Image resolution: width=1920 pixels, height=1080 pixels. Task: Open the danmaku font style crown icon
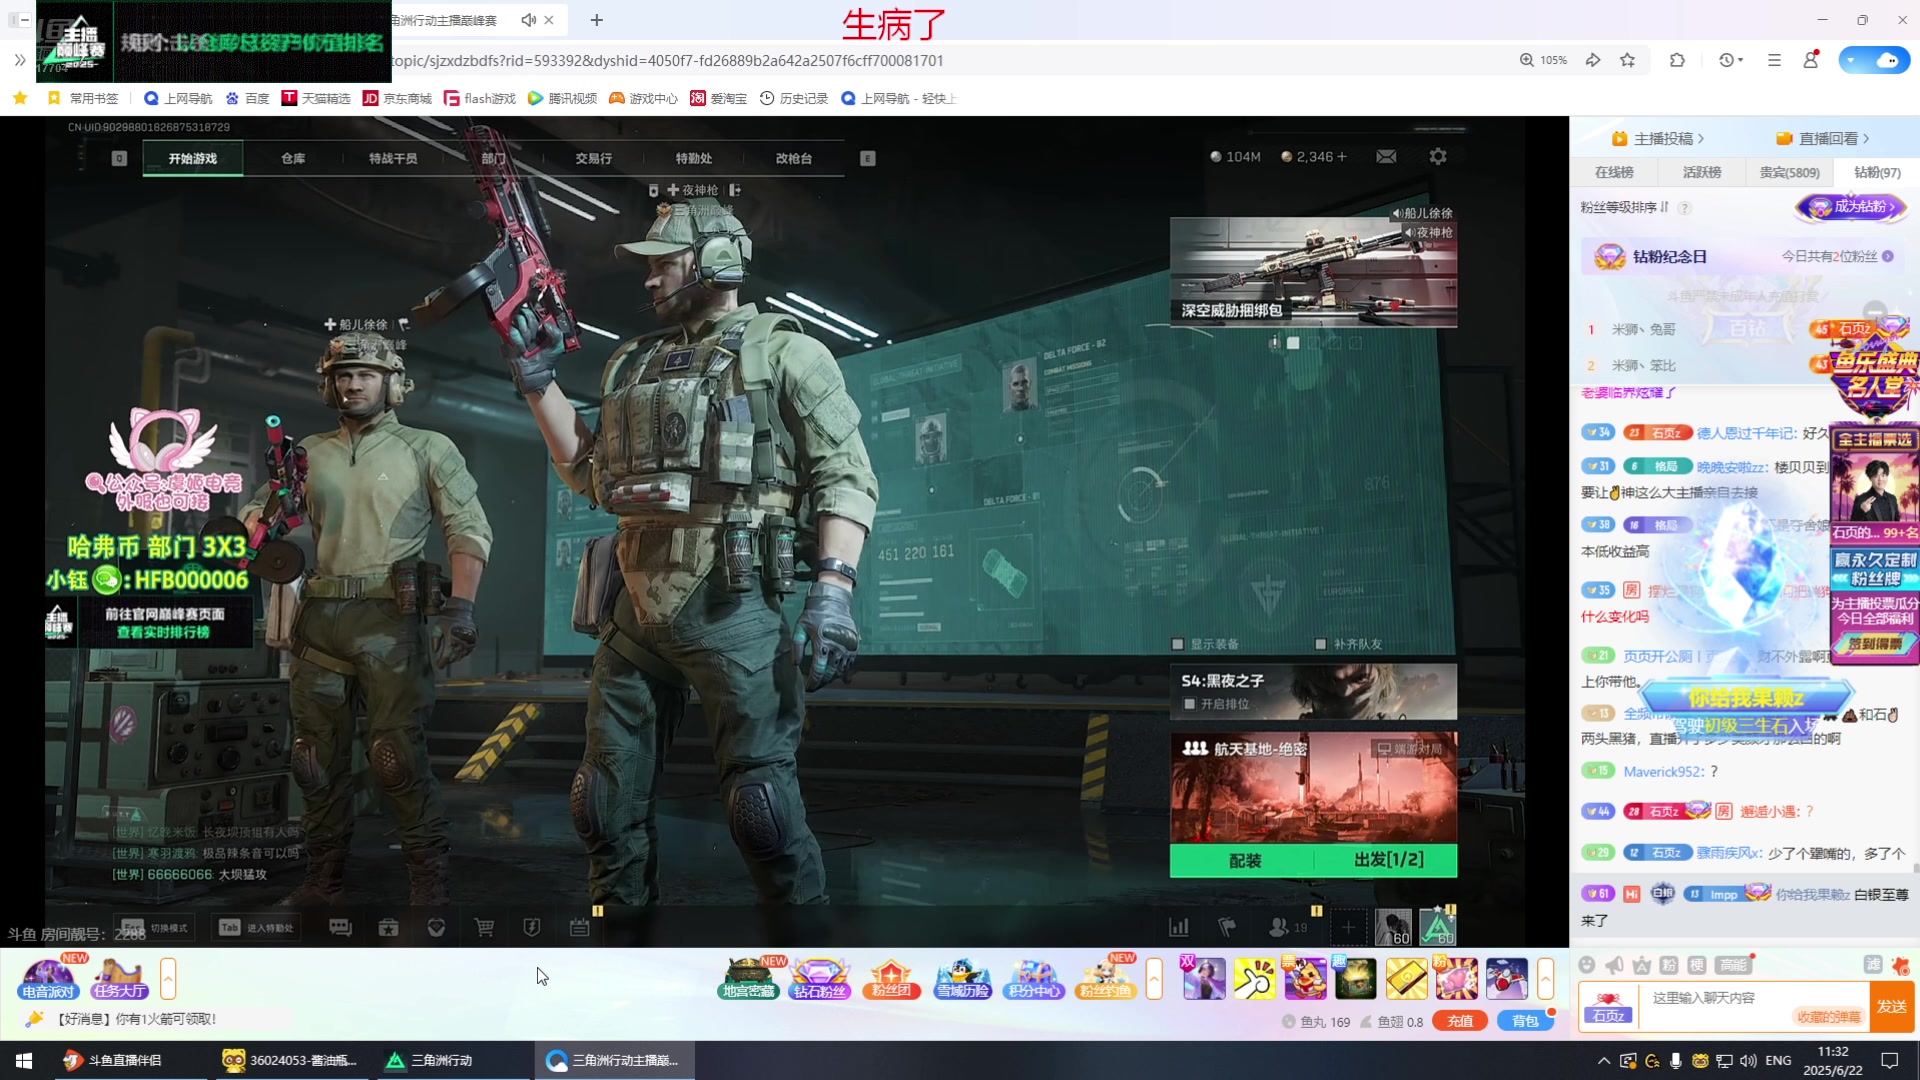click(x=1641, y=965)
